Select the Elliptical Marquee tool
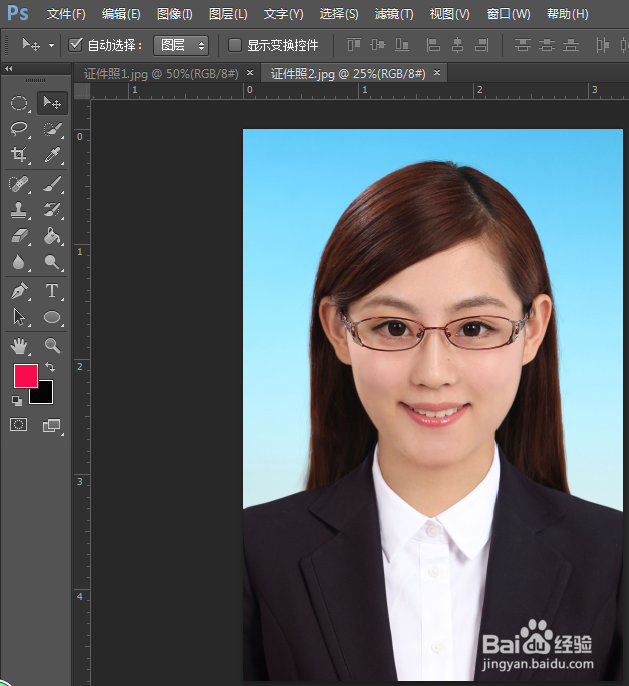The width and height of the screenshot is (629, 686). (x=19, y=103)
